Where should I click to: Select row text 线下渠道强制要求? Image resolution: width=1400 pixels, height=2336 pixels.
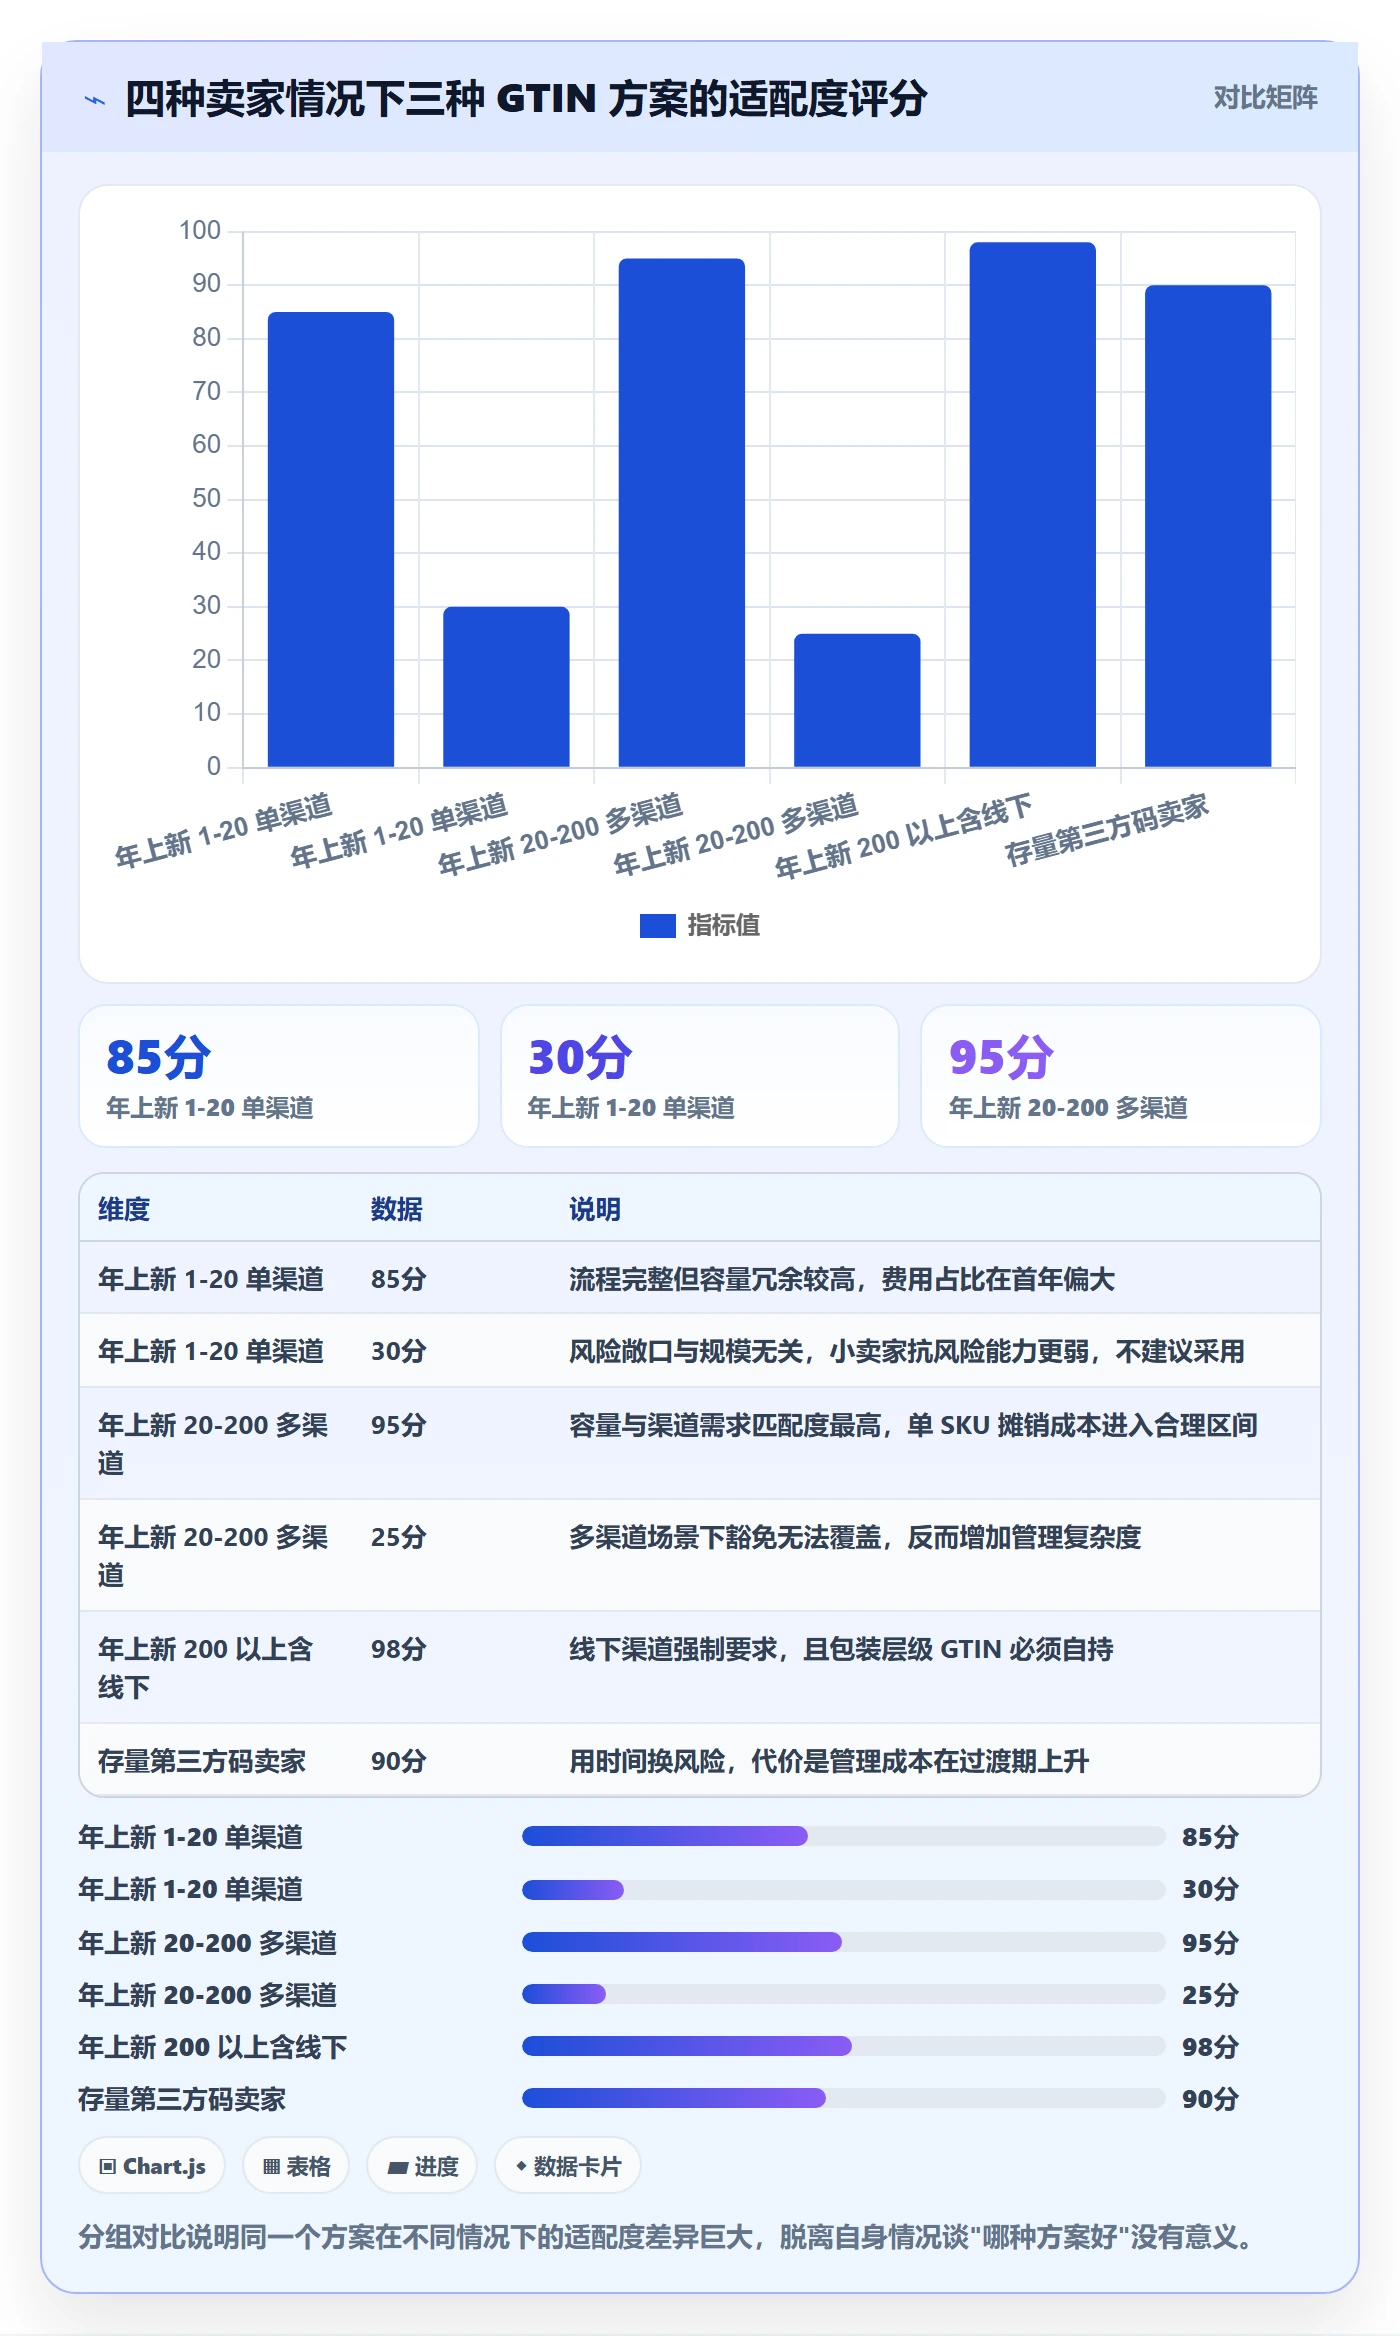pyautogui.click(x=673, y=1649)
